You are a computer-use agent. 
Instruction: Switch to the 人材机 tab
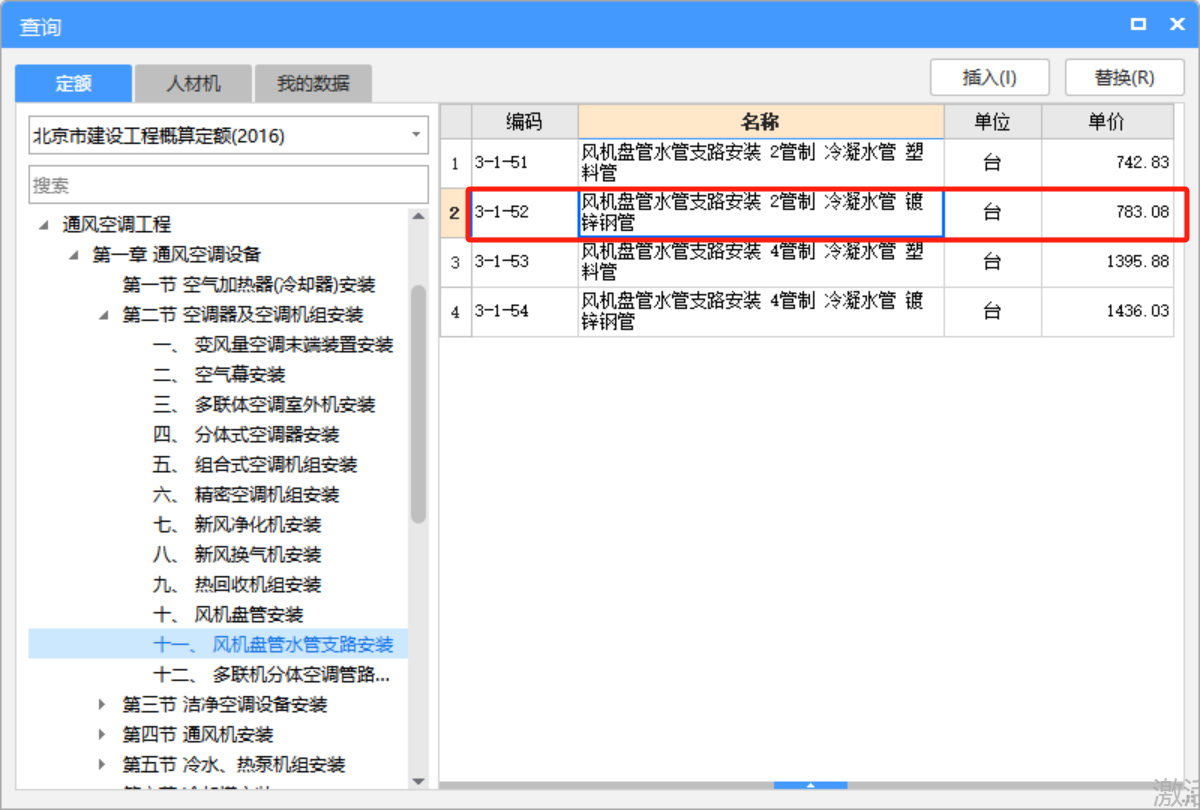point(193,84)
